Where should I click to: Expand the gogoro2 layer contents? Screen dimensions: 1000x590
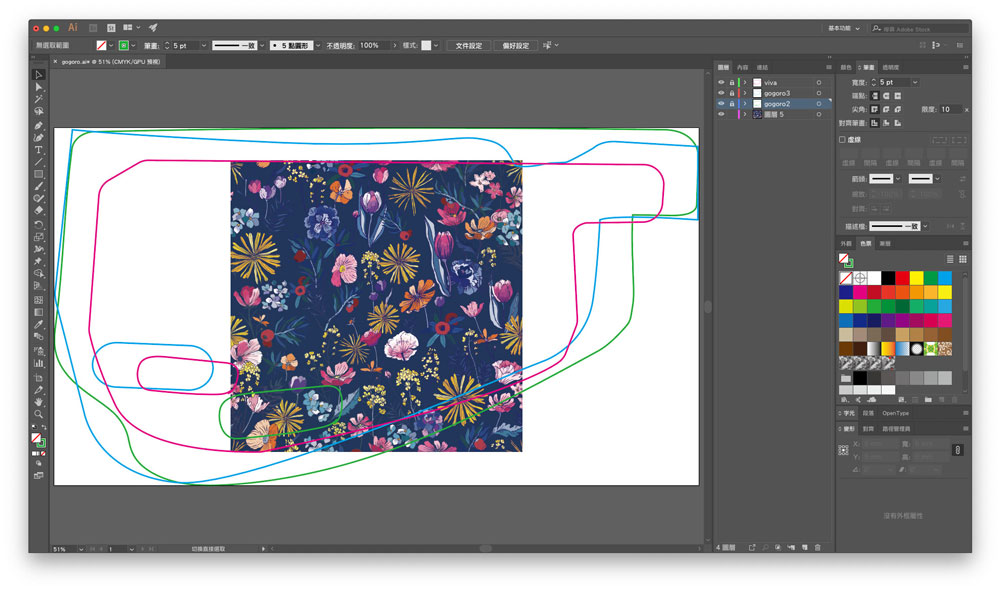tap(745, 104)
